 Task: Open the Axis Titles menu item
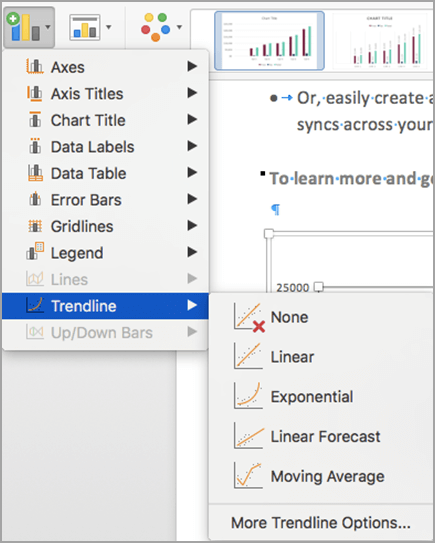click(105, 93)
